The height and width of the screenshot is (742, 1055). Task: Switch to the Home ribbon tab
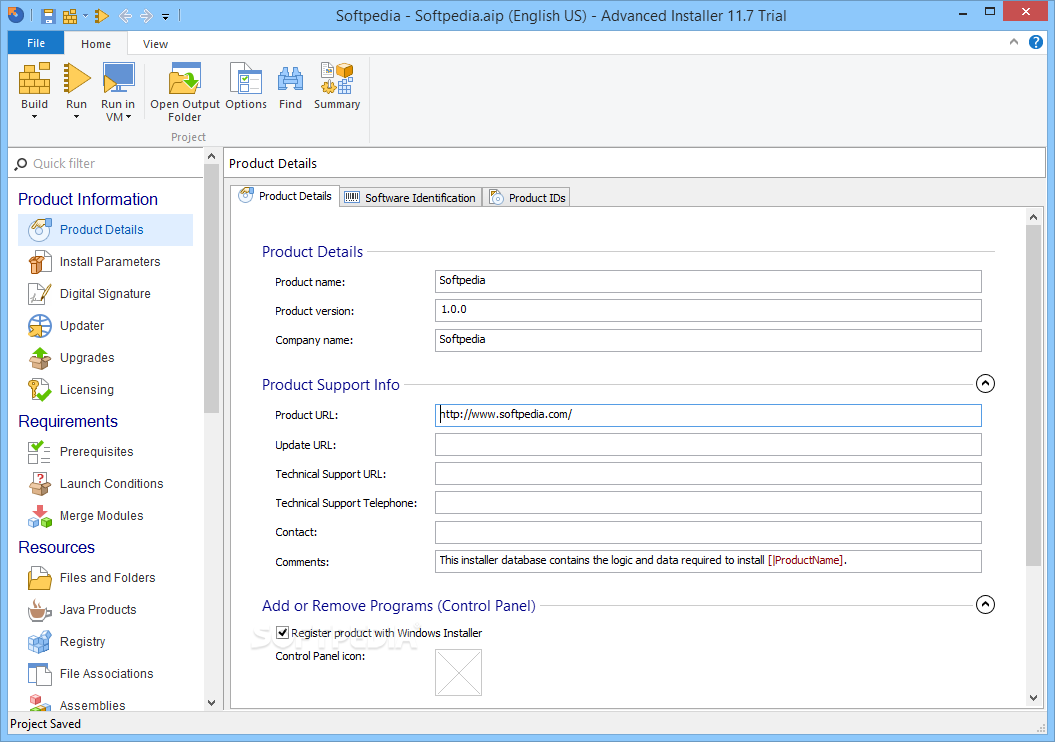pos(96,44)
